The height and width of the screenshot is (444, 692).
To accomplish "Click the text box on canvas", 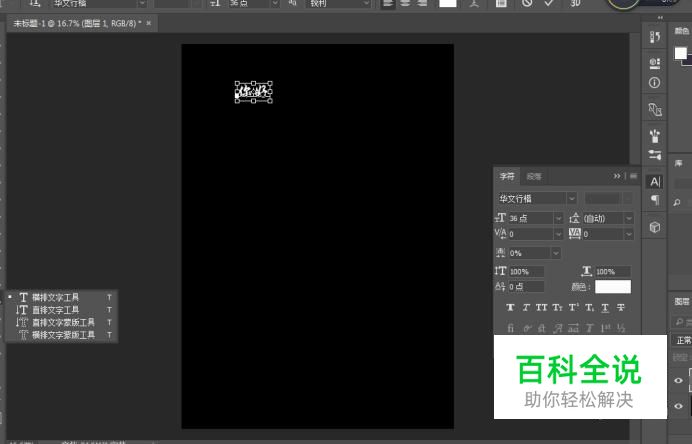I will pyautogui.click(x=253, y=92).
